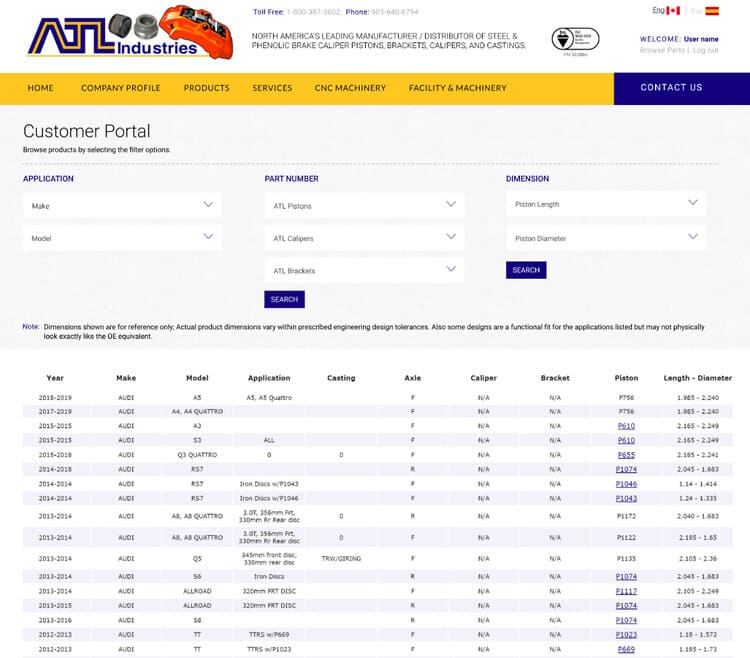Screen dimensions: 750x658
Task: Switch language with the Canadian flag icon
Action: coord(673,11)
